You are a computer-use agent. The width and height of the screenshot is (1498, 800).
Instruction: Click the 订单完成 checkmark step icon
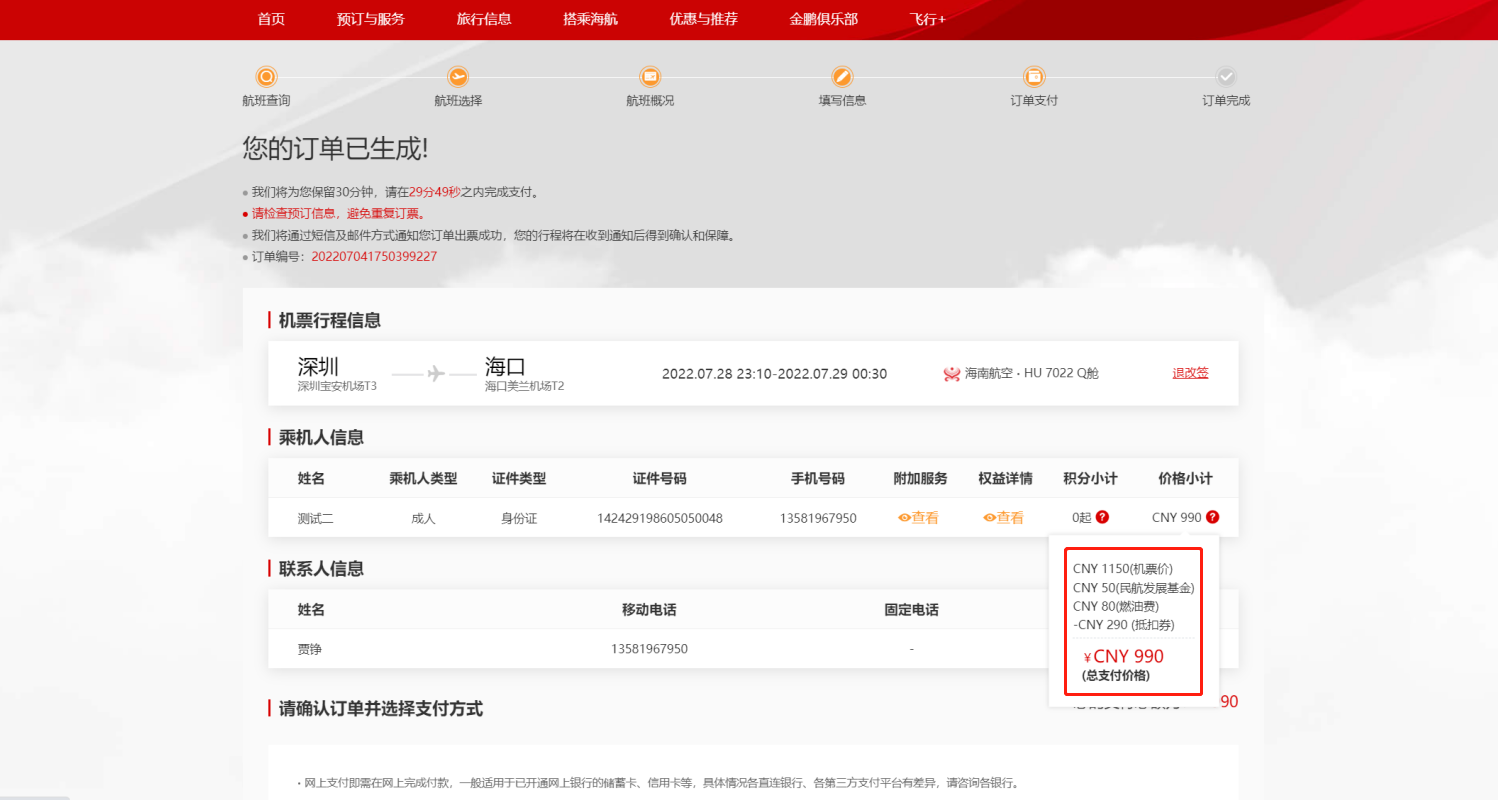point(1226,77)
